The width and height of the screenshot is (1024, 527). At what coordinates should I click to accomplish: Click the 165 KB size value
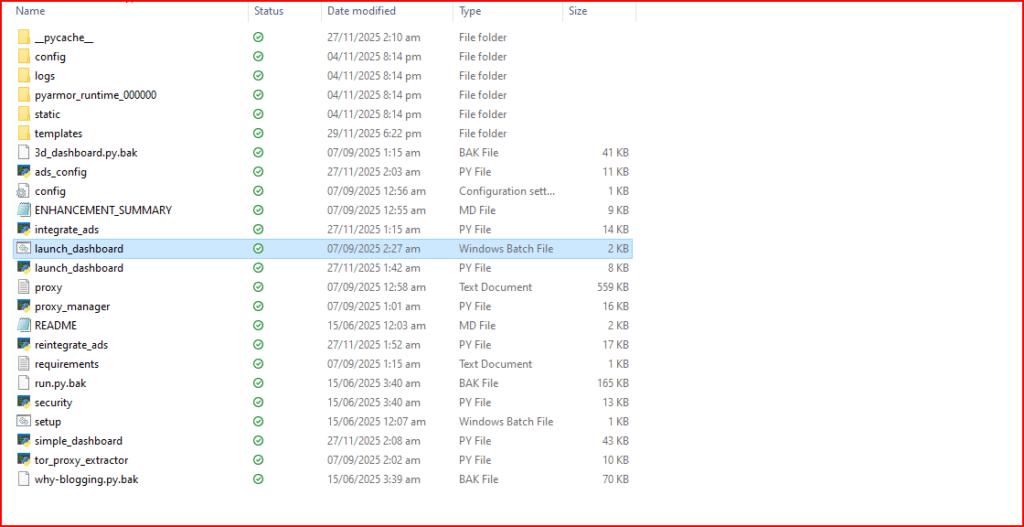coord(612,383)
